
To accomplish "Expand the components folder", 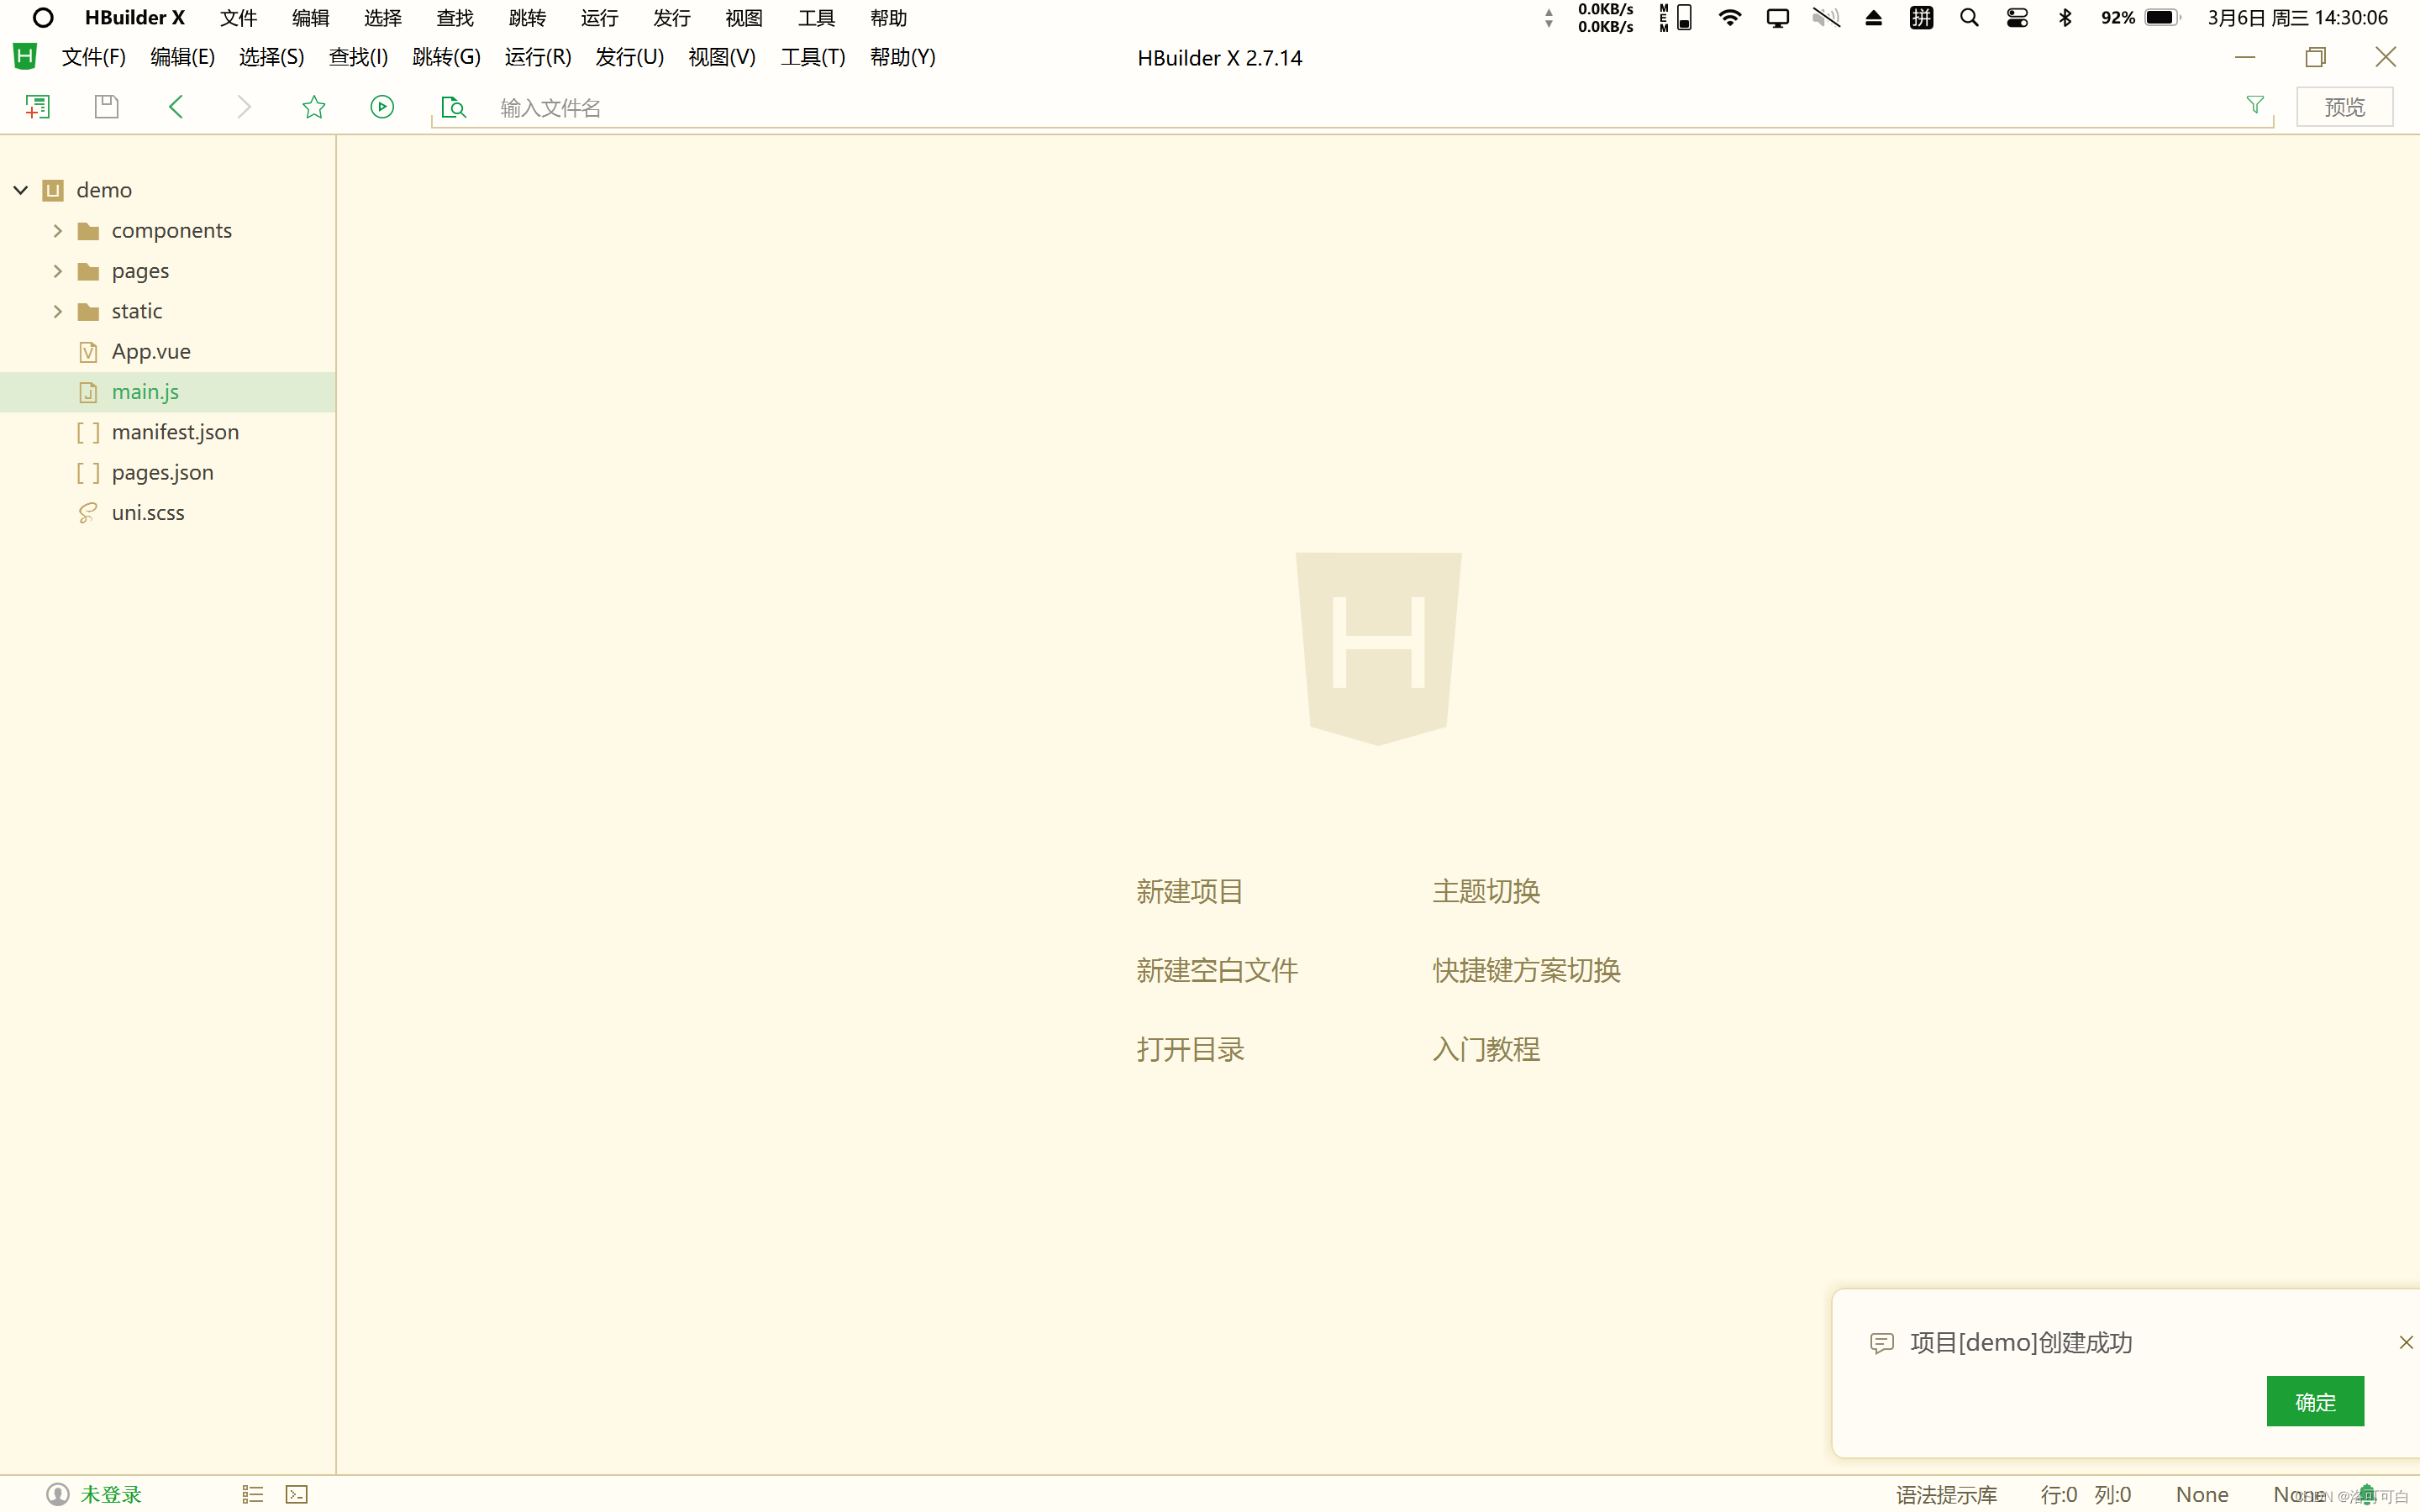I will click(58, 231).
